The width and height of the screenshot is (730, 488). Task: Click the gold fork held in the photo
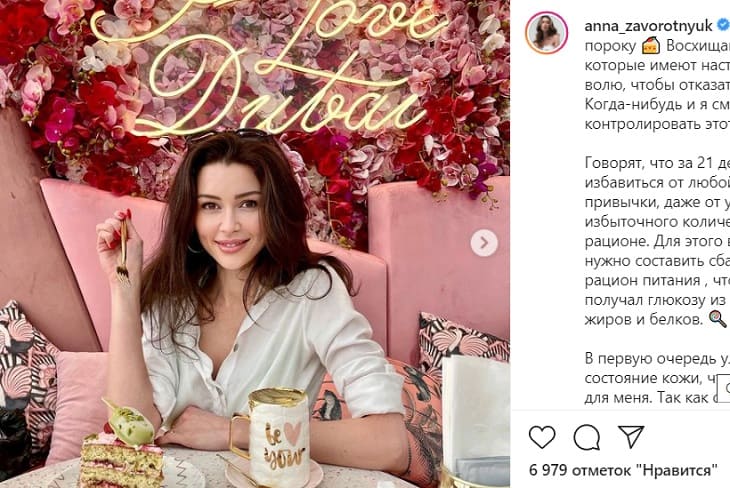[123, 251]
